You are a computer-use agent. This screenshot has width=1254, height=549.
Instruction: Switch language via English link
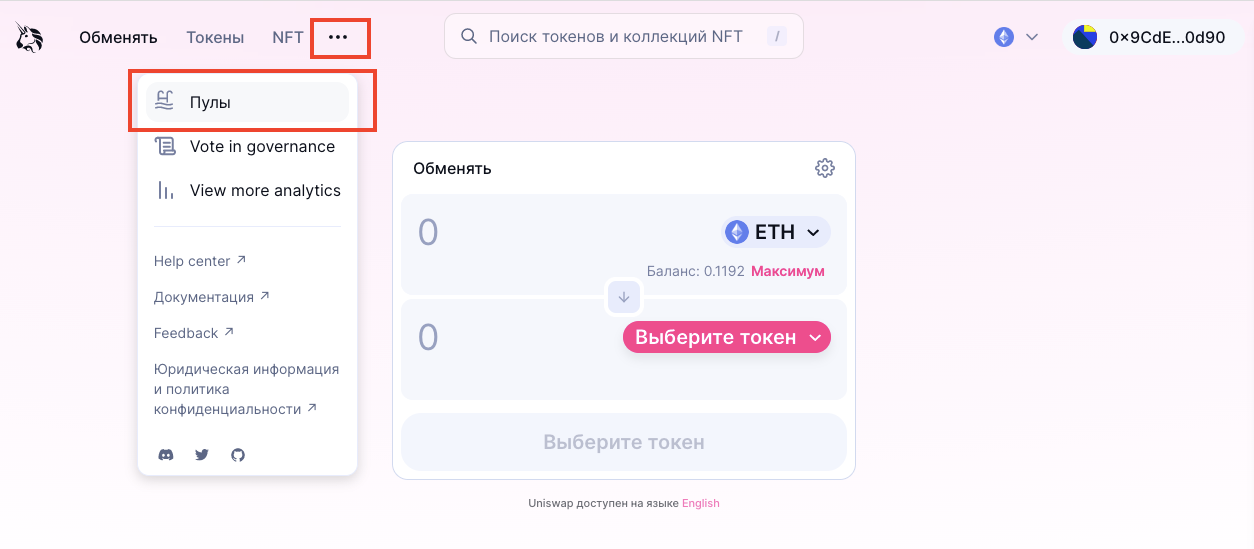[701, 503]
